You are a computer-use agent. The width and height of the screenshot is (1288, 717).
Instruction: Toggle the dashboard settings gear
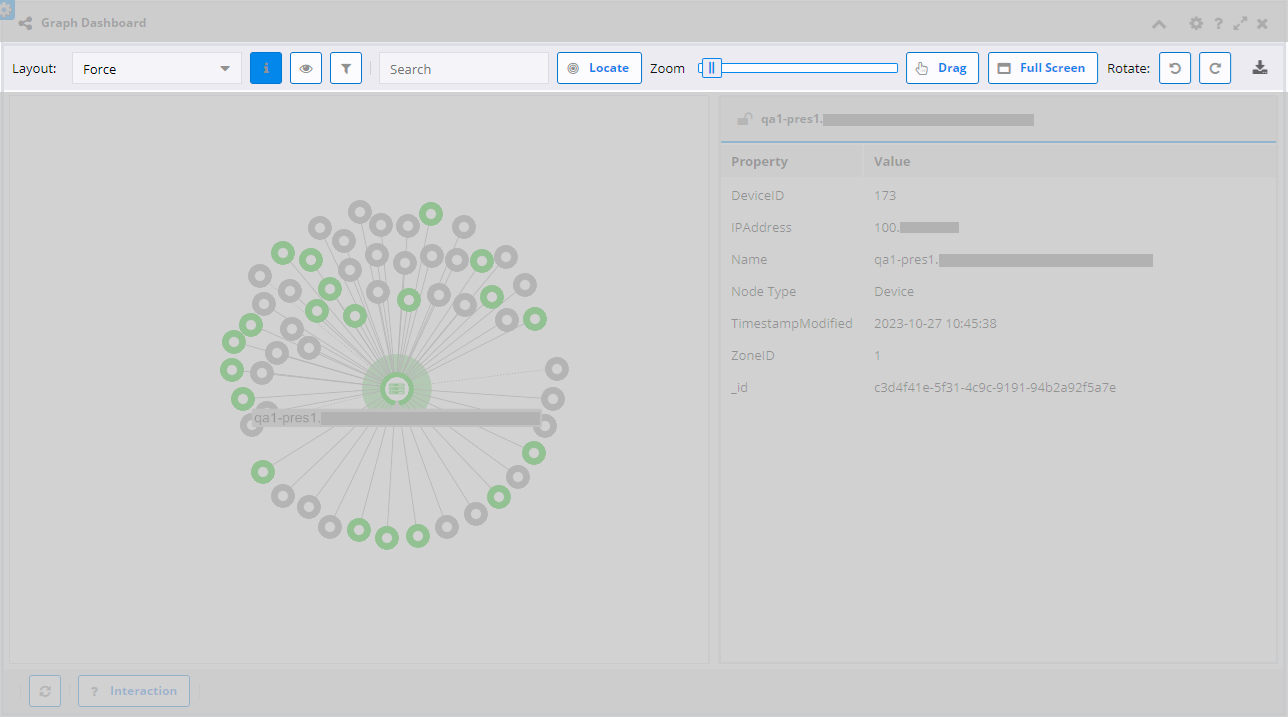coord(1196,23)
